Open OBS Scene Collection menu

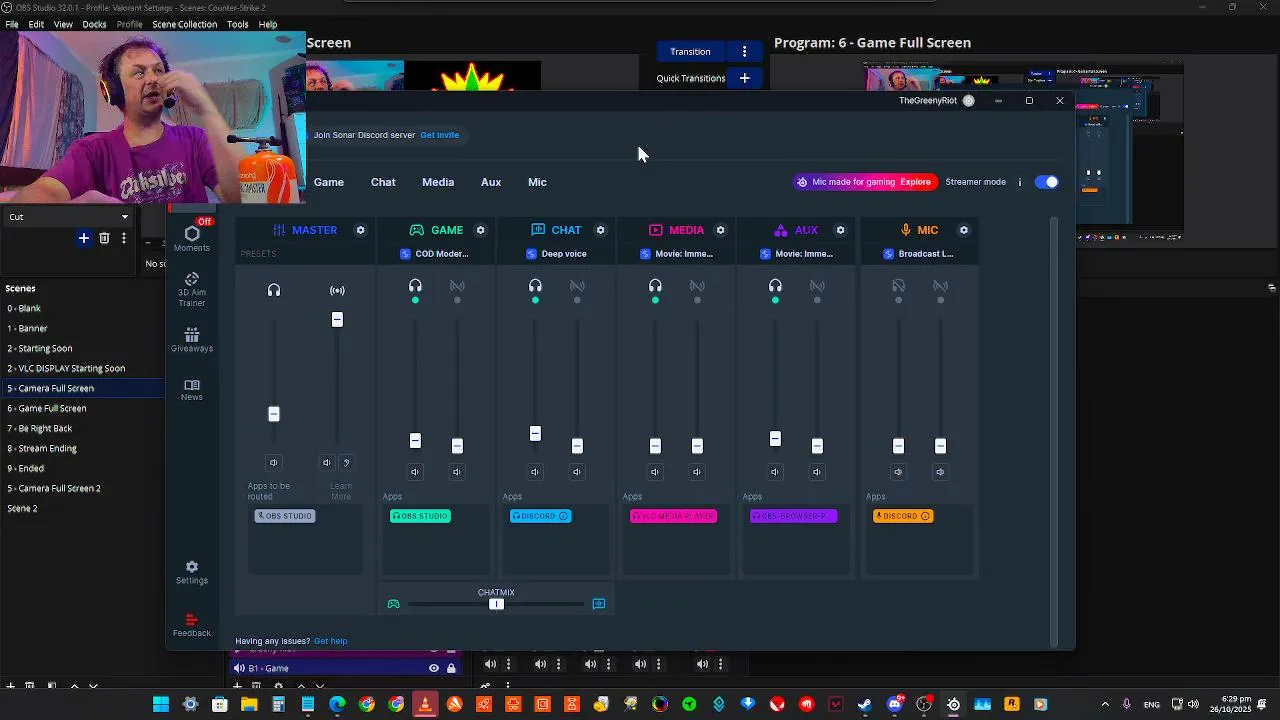click(x=184, y=24)
